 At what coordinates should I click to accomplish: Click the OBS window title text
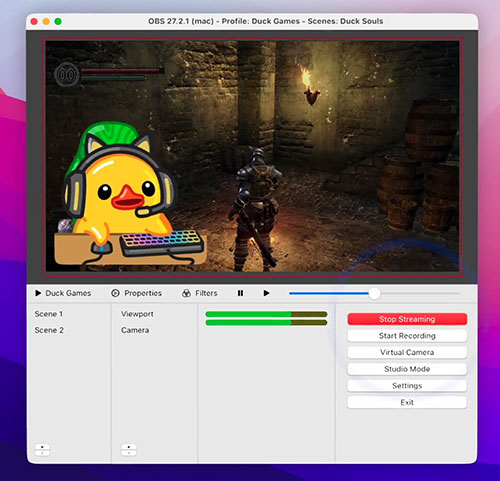(266, 21)
